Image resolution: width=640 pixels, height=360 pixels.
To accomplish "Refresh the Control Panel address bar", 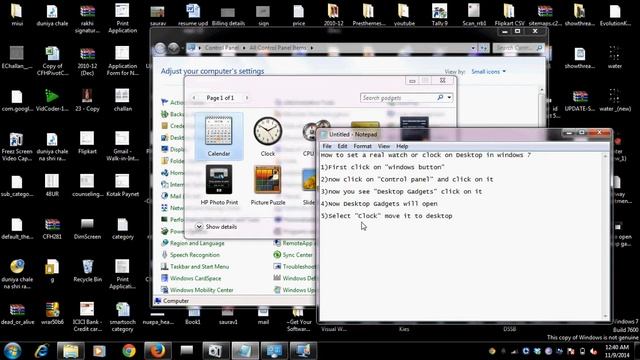I will click(x=483, y=48).
